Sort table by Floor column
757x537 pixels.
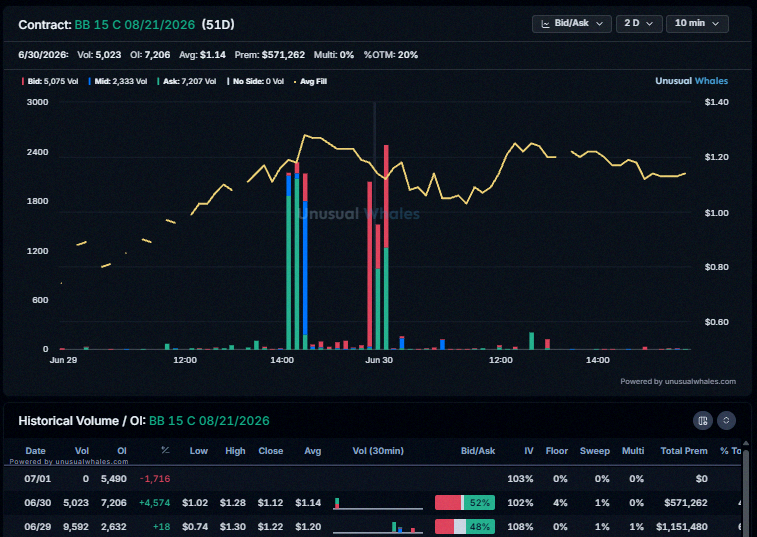click(x=557, y=451)
